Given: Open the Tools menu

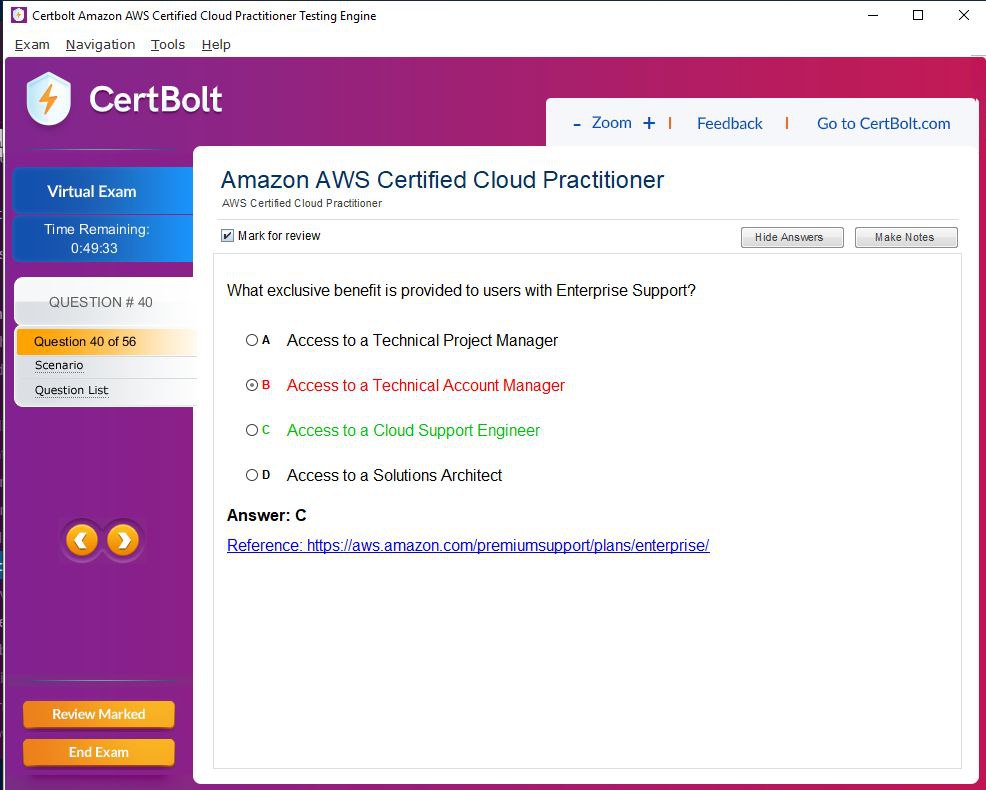Looking at the screenshot, I should [x=168, y=45].
